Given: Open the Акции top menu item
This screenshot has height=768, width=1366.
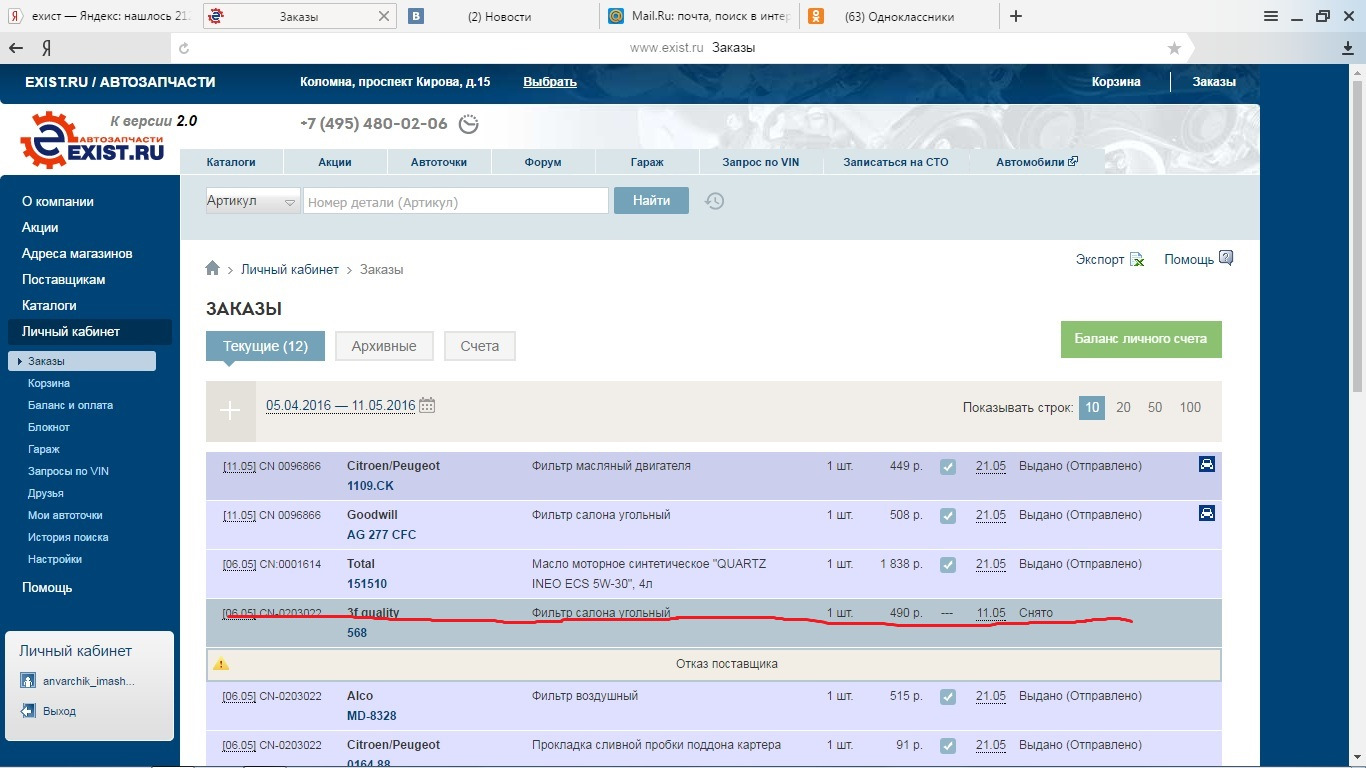Looking at the screenshot, I should 335,161.
